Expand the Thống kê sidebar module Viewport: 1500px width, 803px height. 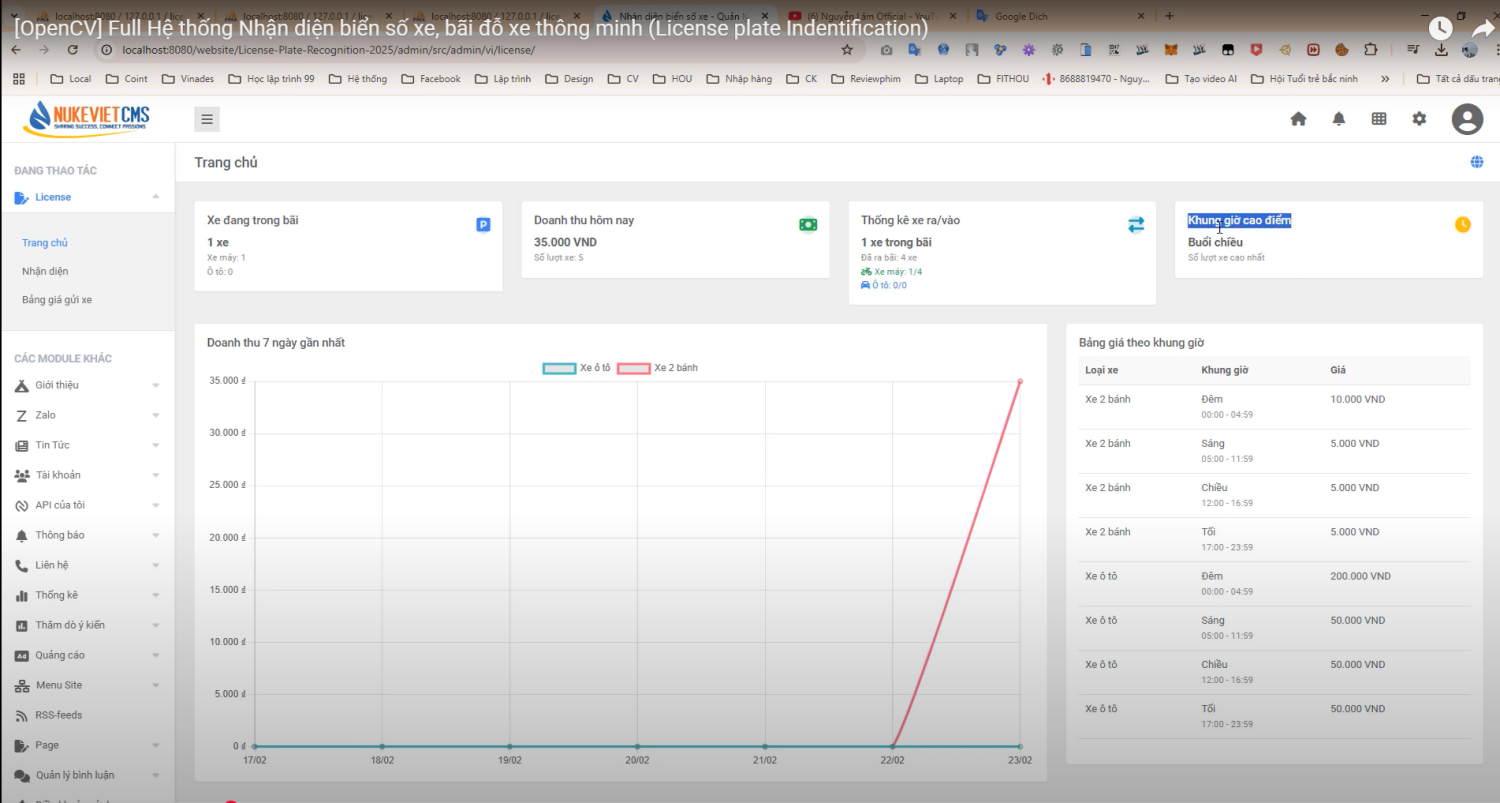pos(87,595)
